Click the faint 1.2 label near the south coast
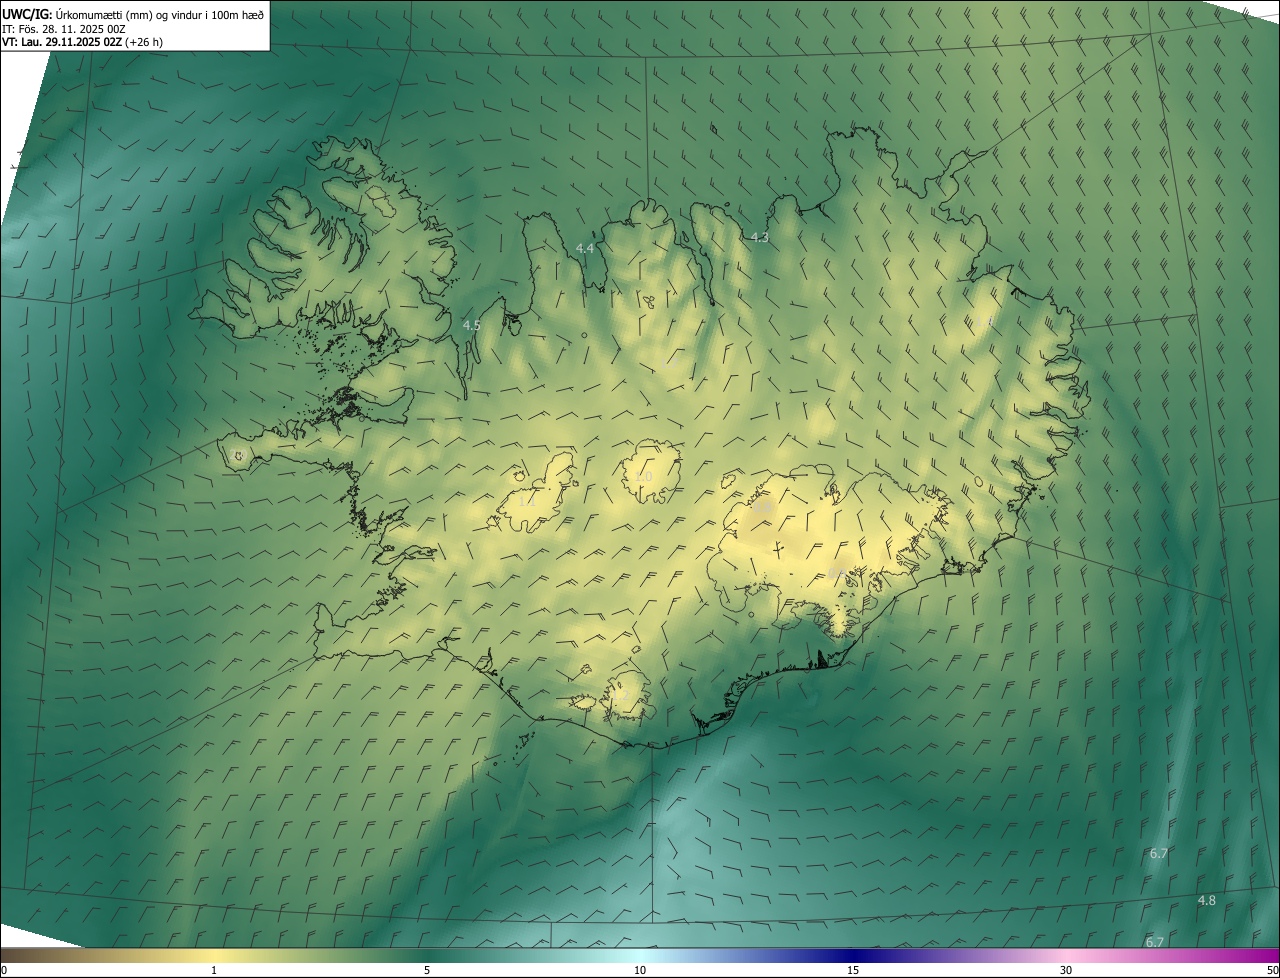The image size is (1280, 978). (620, 695)
